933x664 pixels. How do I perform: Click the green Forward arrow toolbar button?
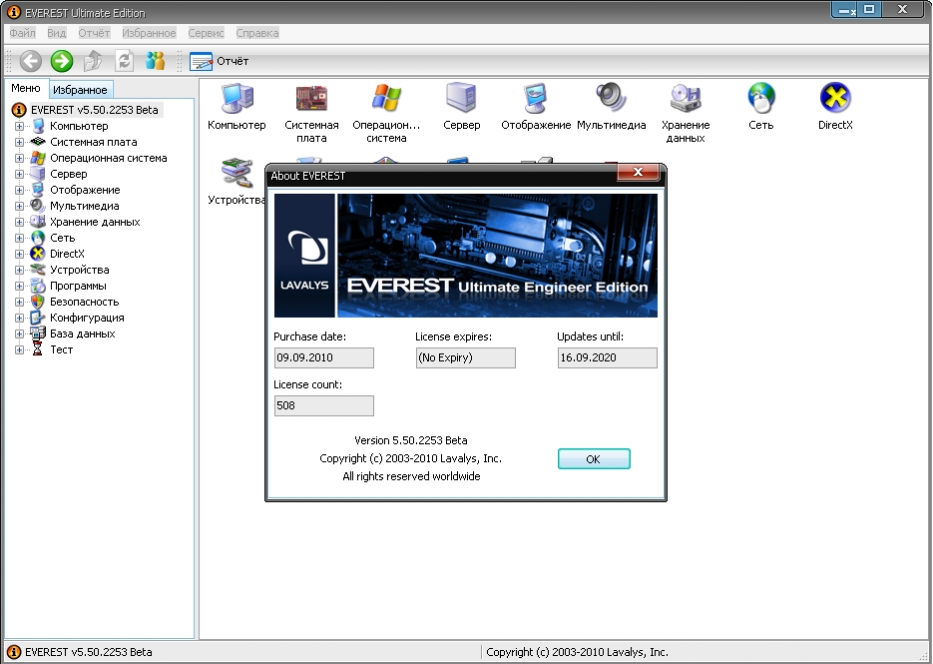coord(62,61)
